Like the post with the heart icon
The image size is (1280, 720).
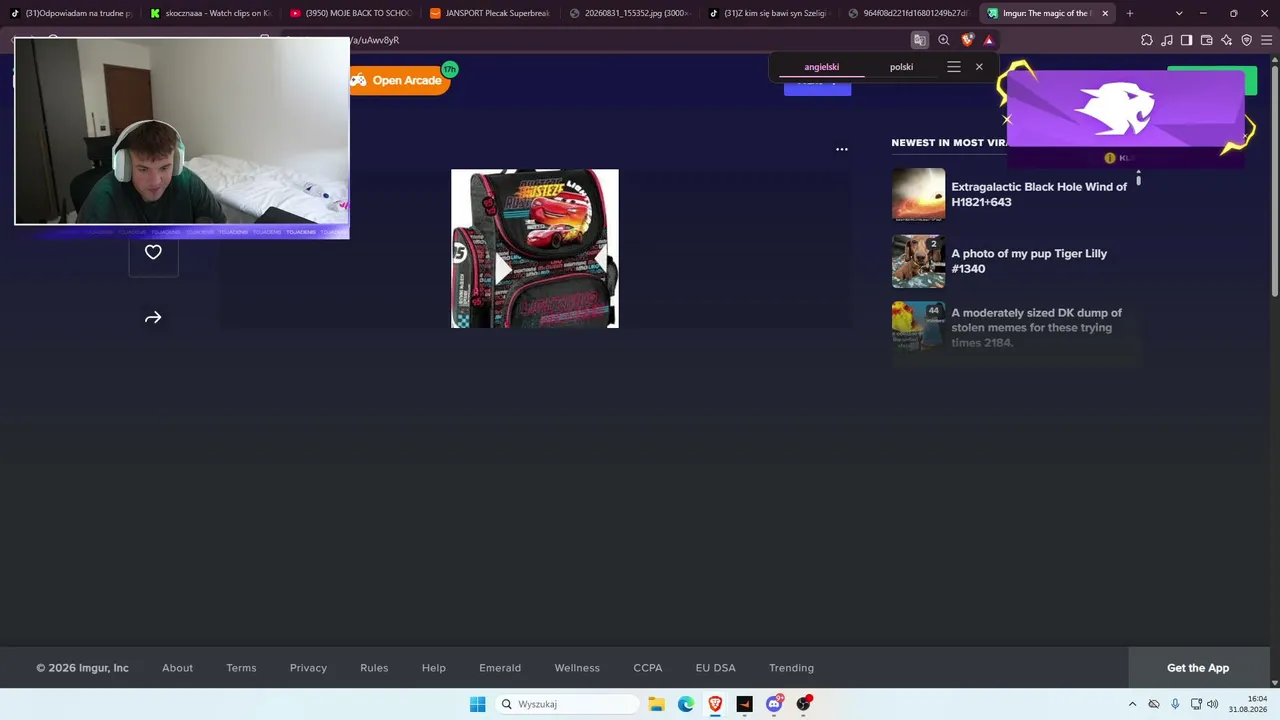pos(153,252)
